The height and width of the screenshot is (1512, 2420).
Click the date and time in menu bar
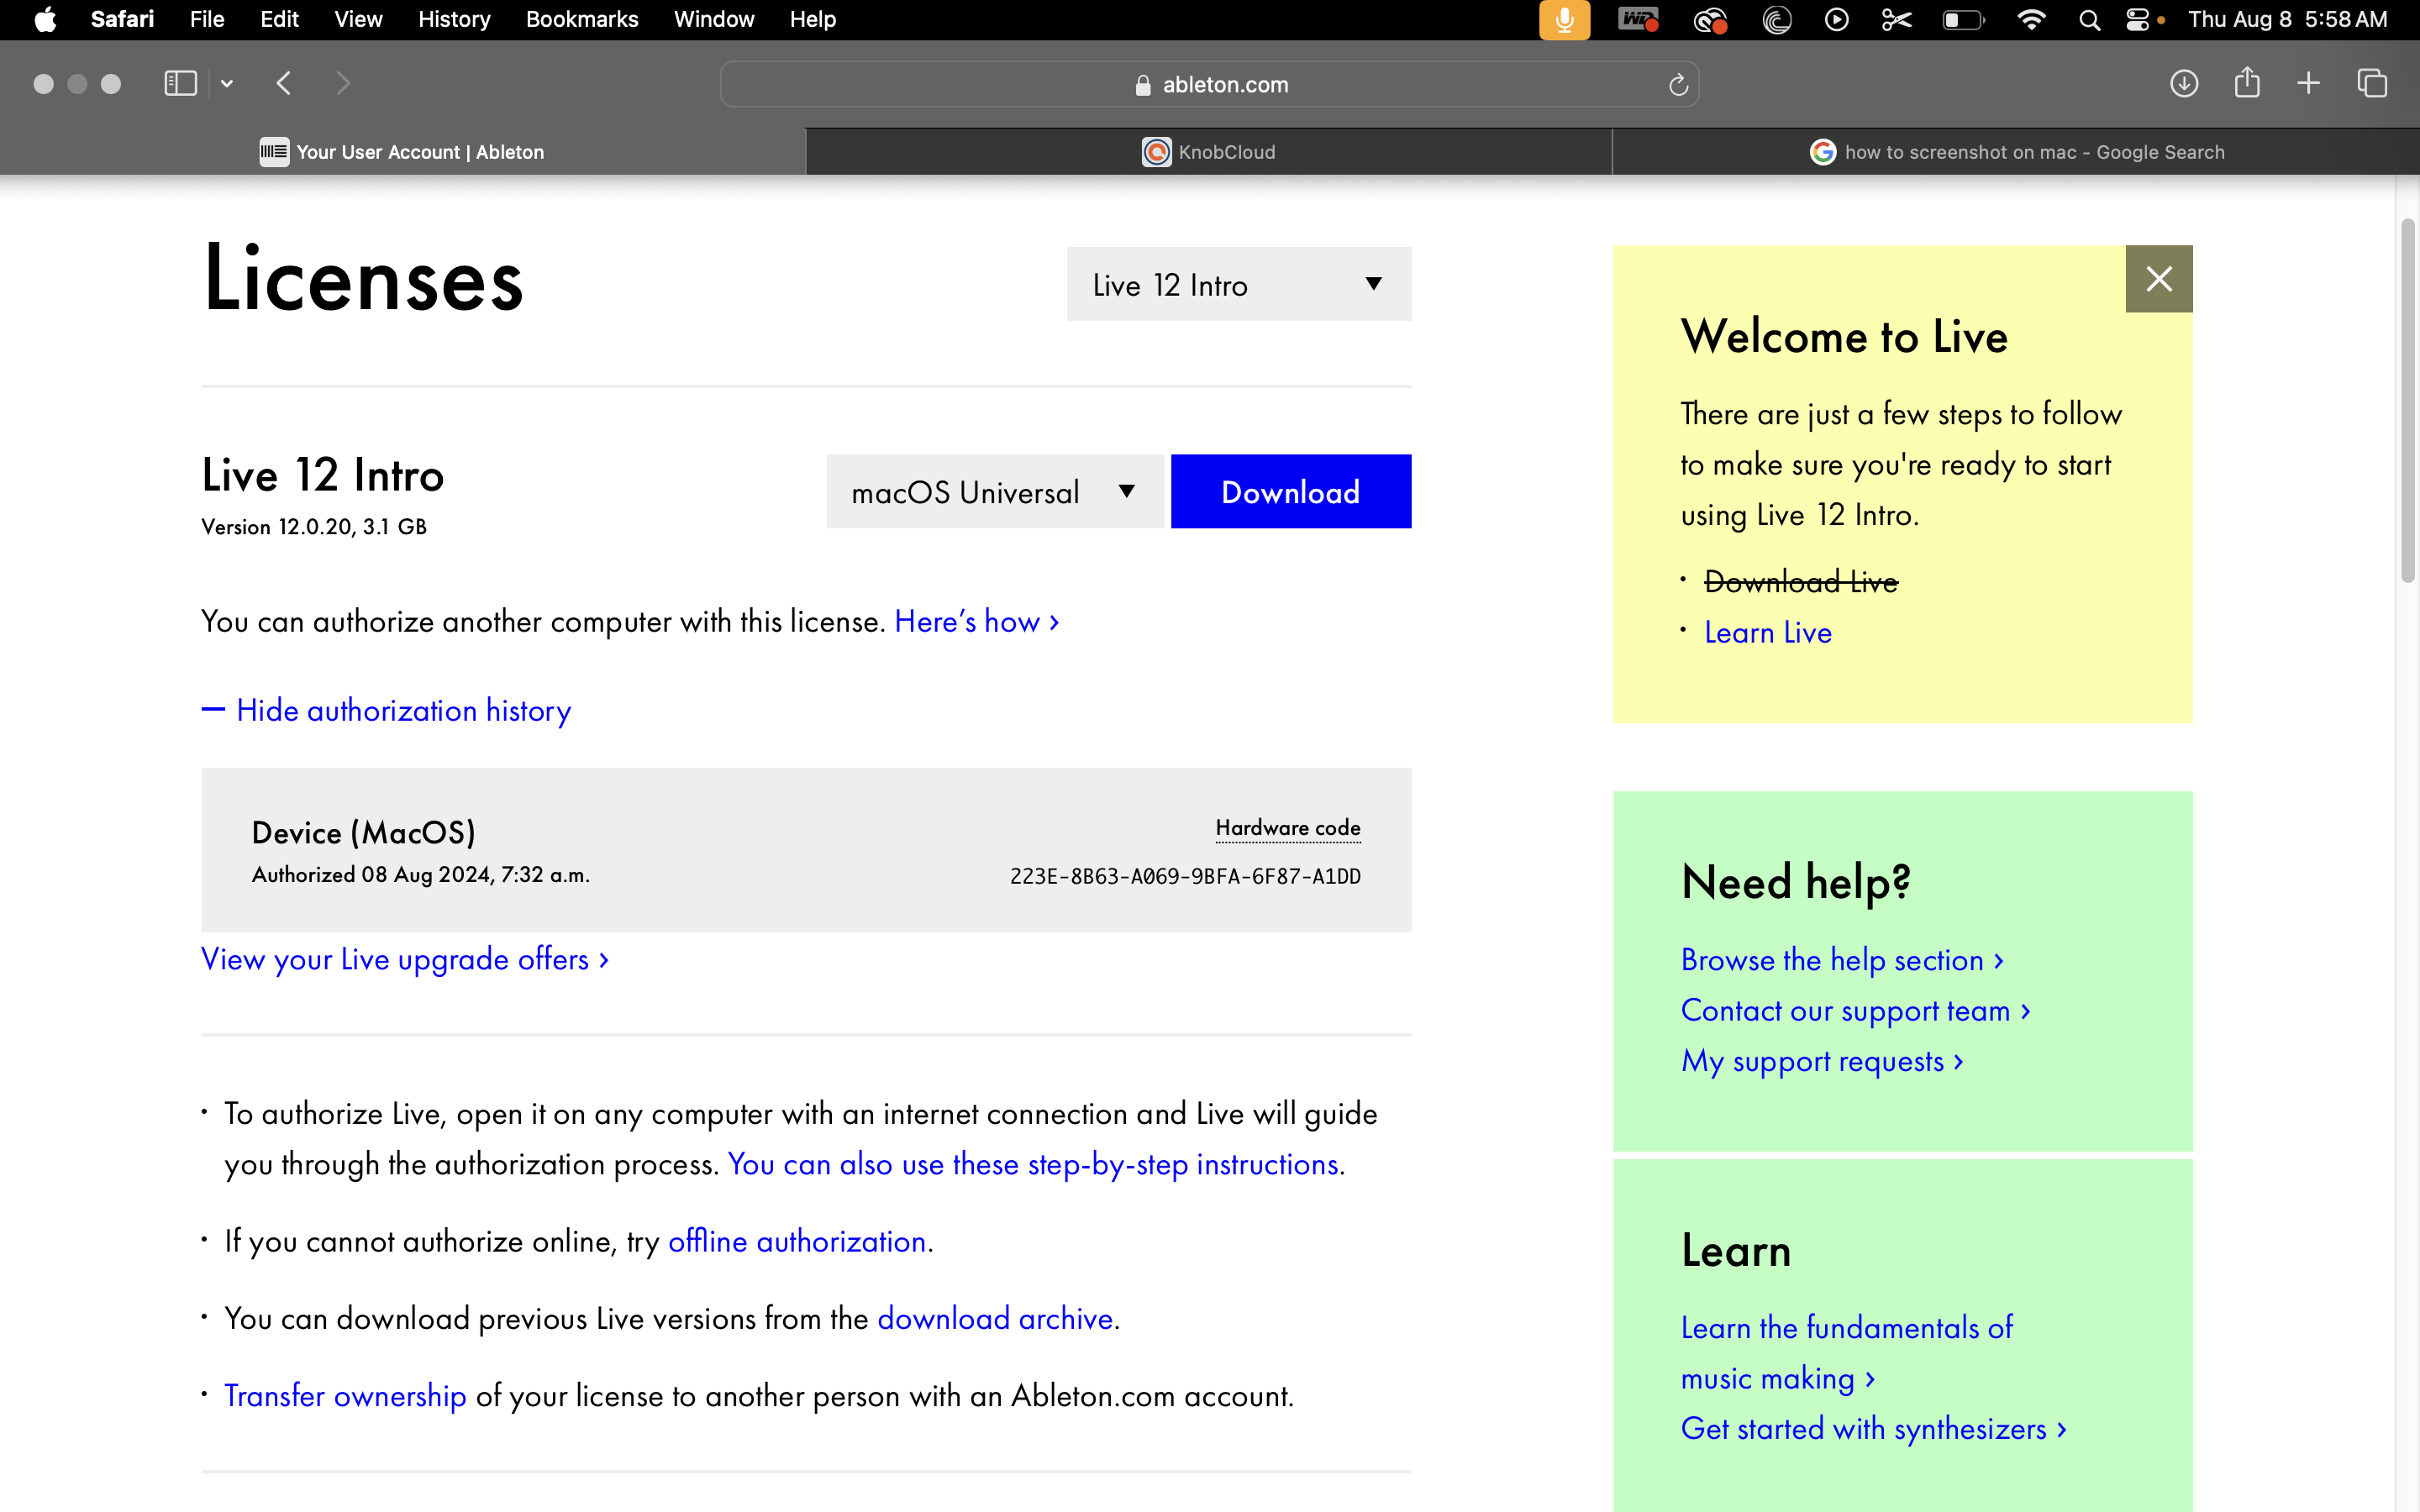click(x=2287, y=19)
